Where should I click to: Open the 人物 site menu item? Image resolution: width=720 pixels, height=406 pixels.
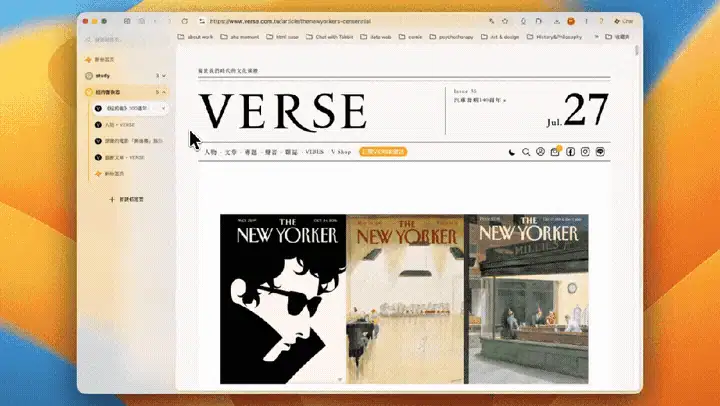pos(210,152)
